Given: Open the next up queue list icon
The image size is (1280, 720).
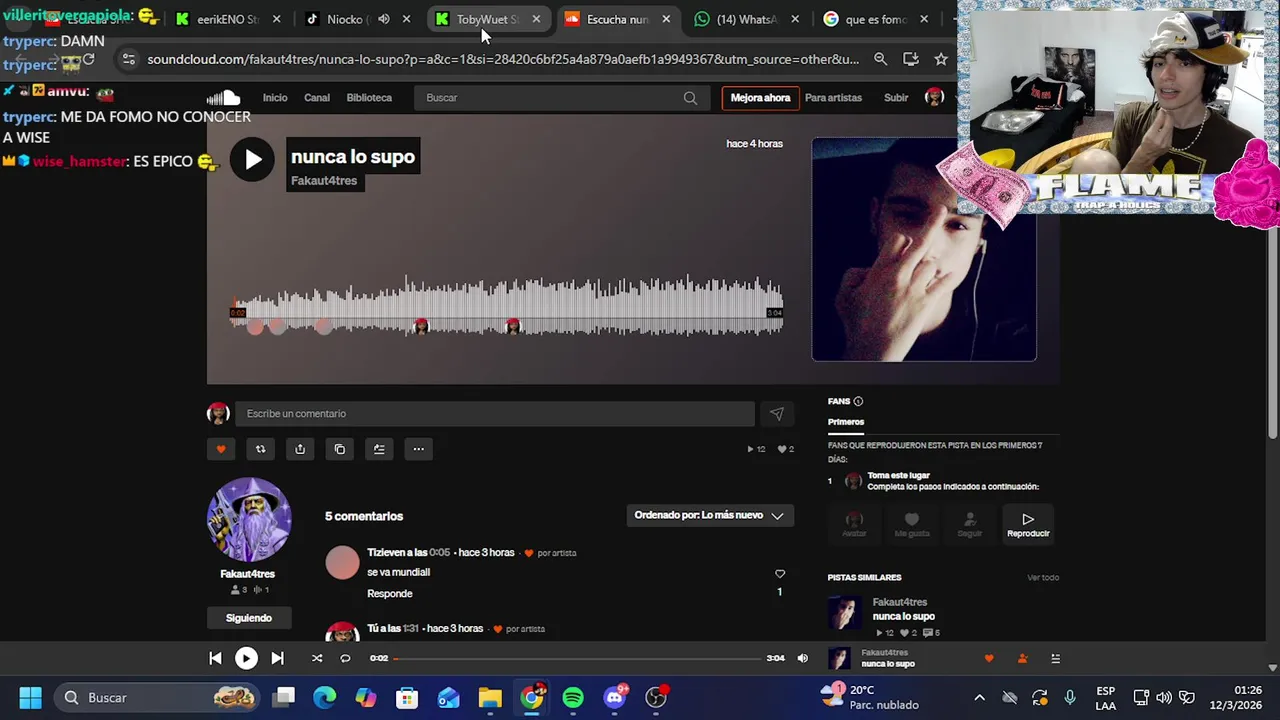Looking at the screenshot, I should pyautogui.click(x=1055, y=658).
